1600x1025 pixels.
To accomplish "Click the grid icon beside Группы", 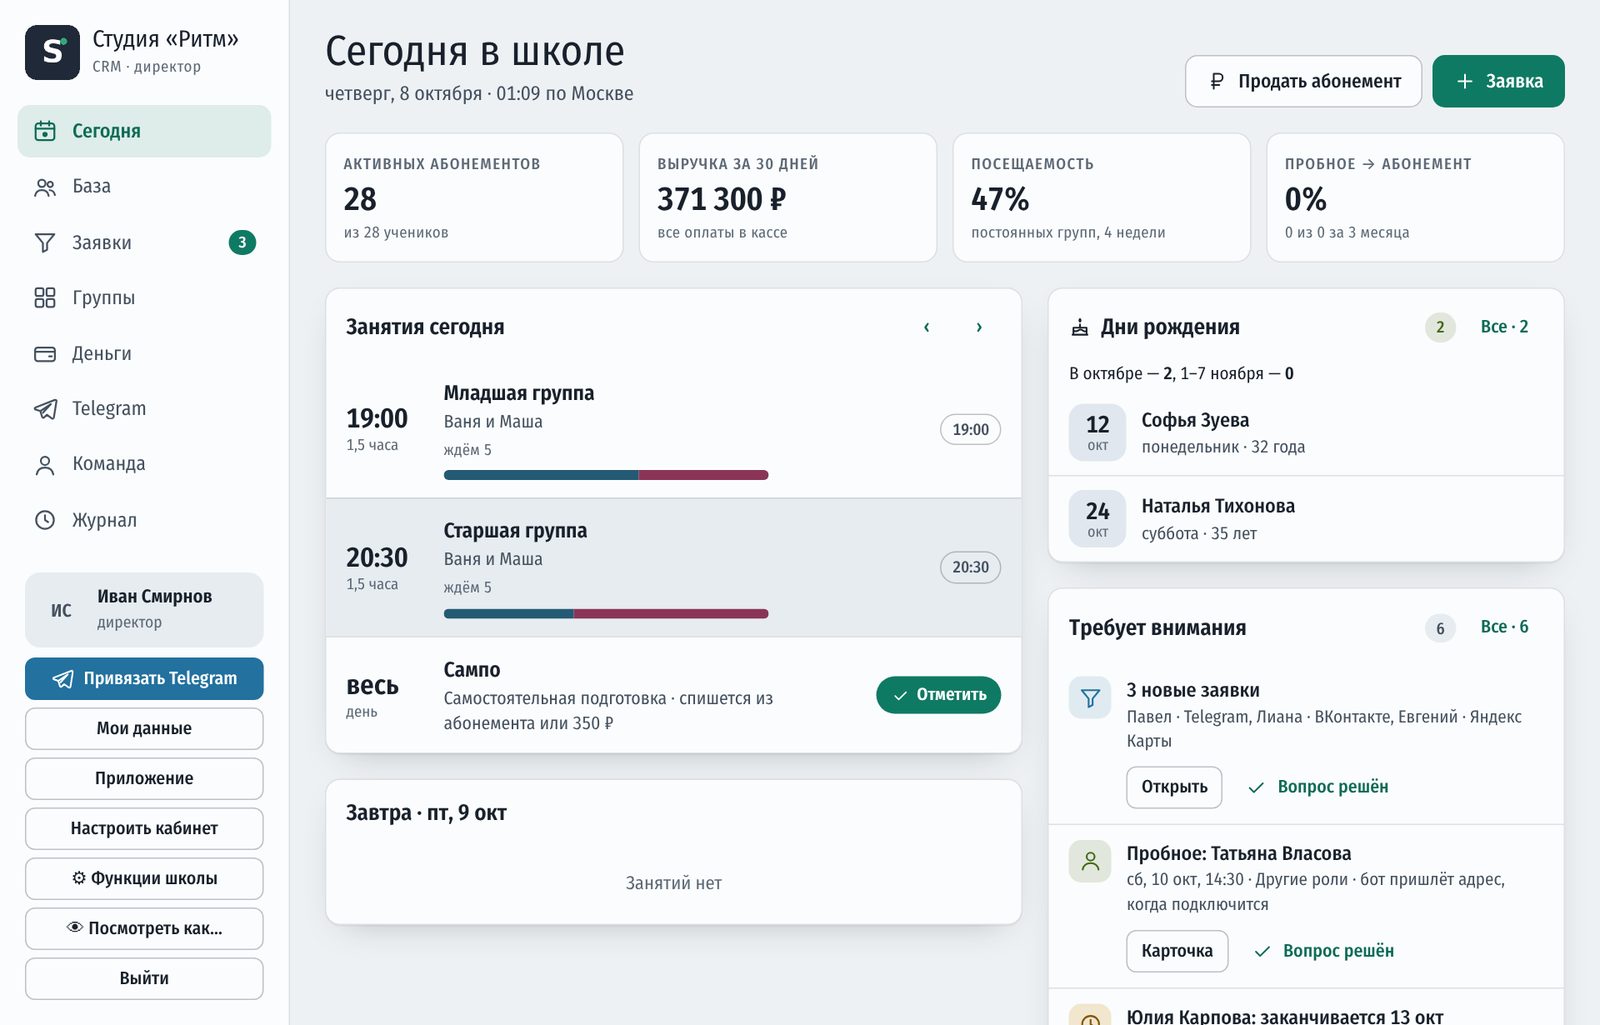I will 45,298.
